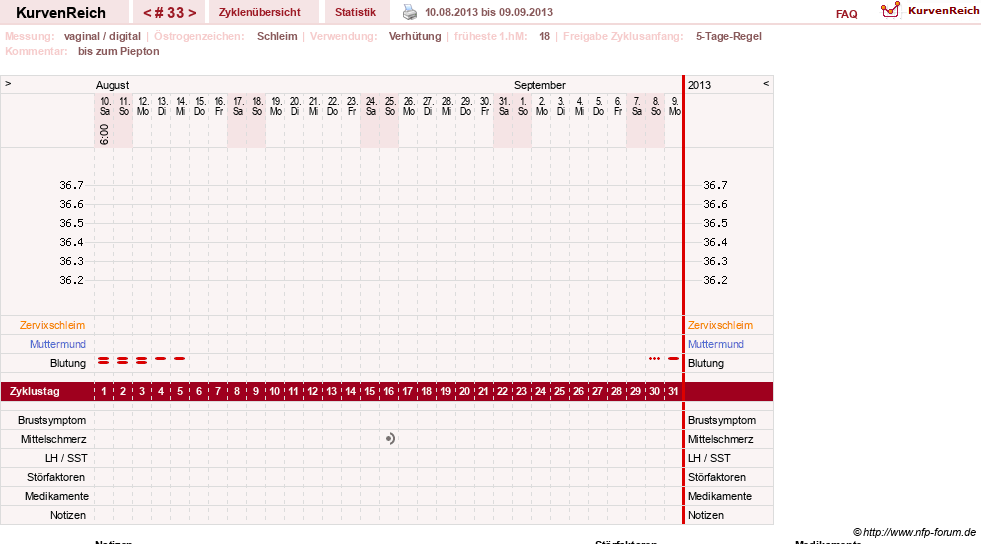The width and height of the screenshot is (981, 544).
Task: Click the Mittelschmerz symbol on cycle day 16
Action: pos(390,439)
